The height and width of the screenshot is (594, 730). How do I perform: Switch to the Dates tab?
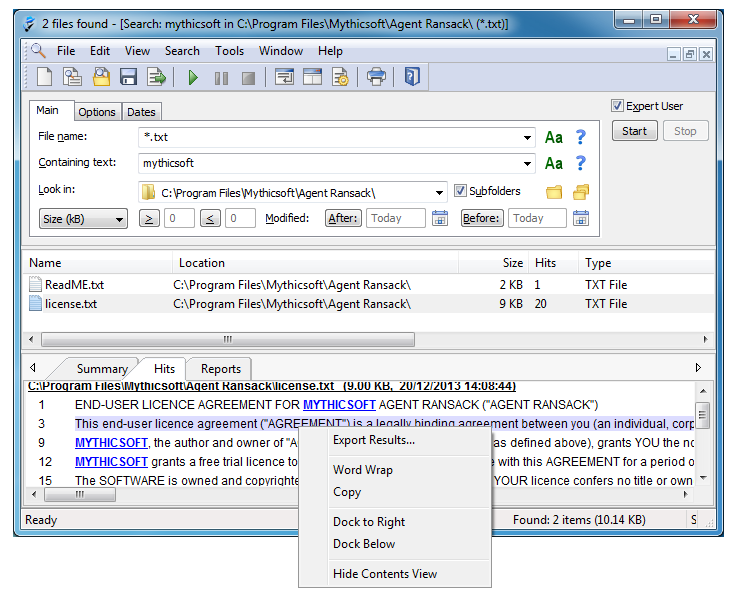pyautogui.click(x=141, y=112)
